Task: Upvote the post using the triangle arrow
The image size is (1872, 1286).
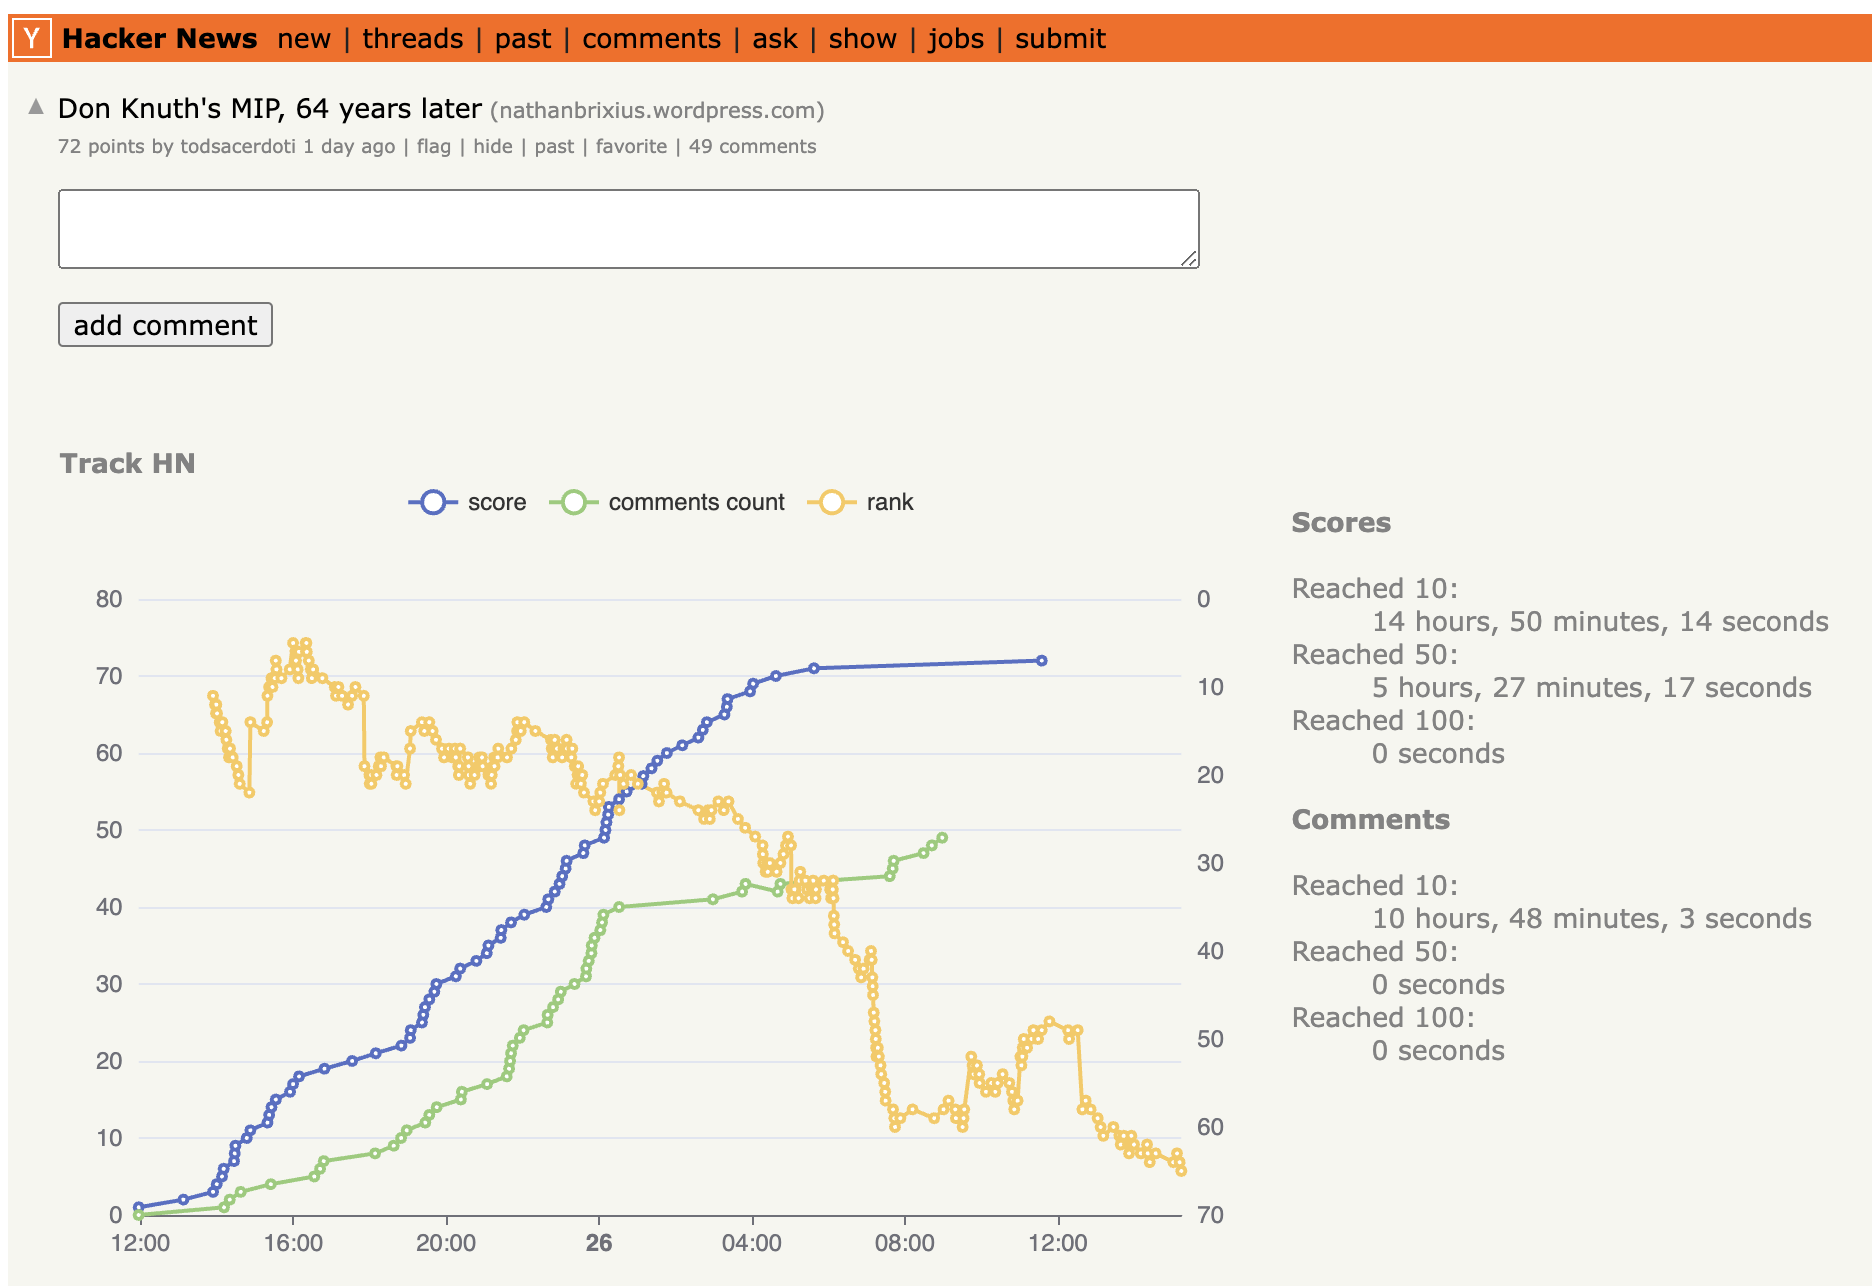Action: pyautogui.click(x=35, y=105)
